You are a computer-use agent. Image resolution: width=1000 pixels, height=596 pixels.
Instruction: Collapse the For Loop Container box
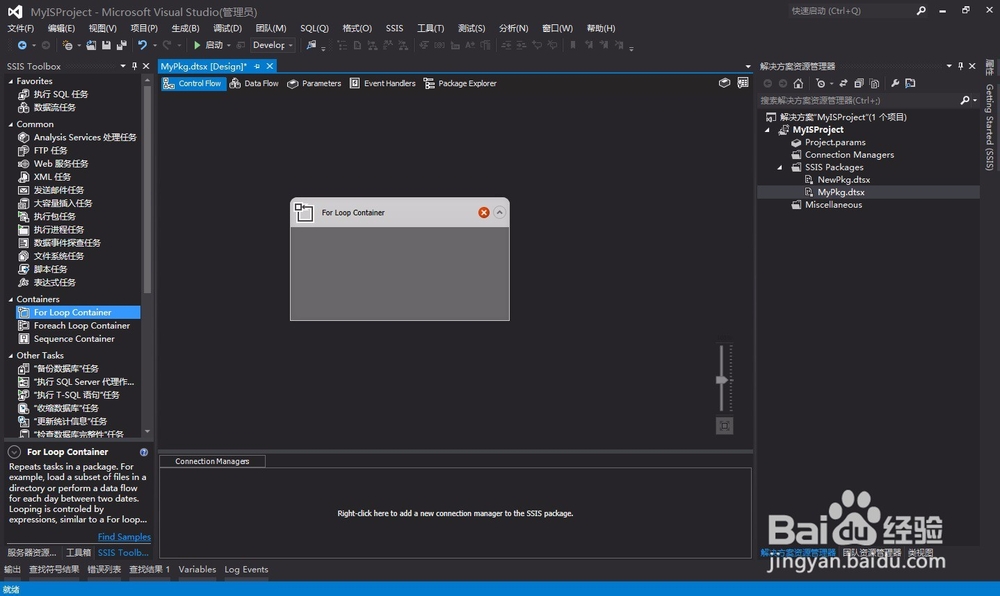(x=499, y=212)
